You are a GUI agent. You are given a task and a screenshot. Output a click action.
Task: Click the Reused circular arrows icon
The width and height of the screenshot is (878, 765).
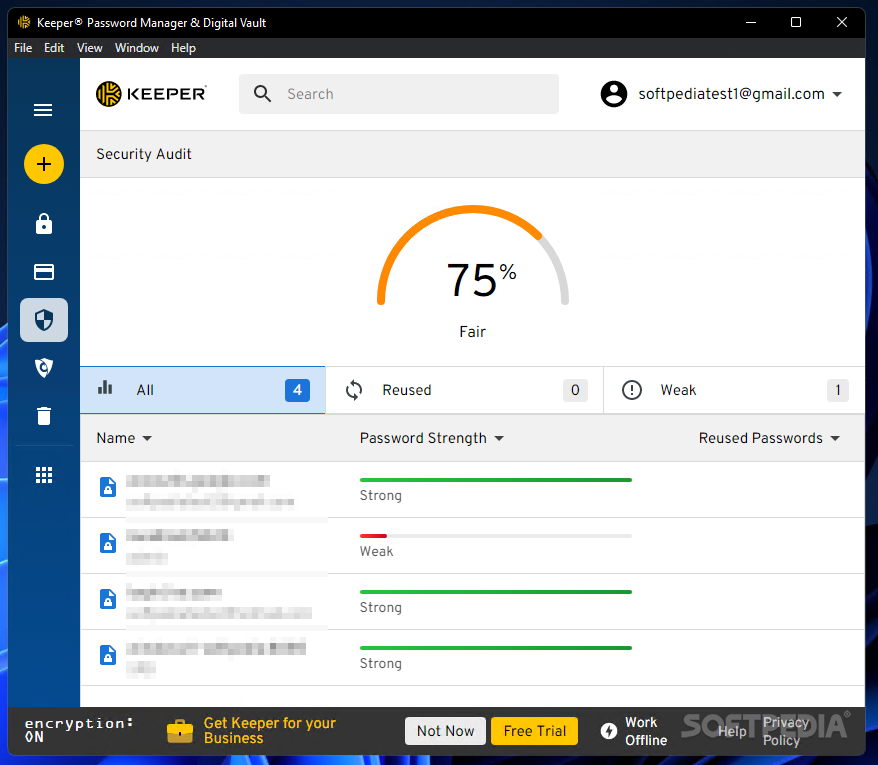coord(354,390)
